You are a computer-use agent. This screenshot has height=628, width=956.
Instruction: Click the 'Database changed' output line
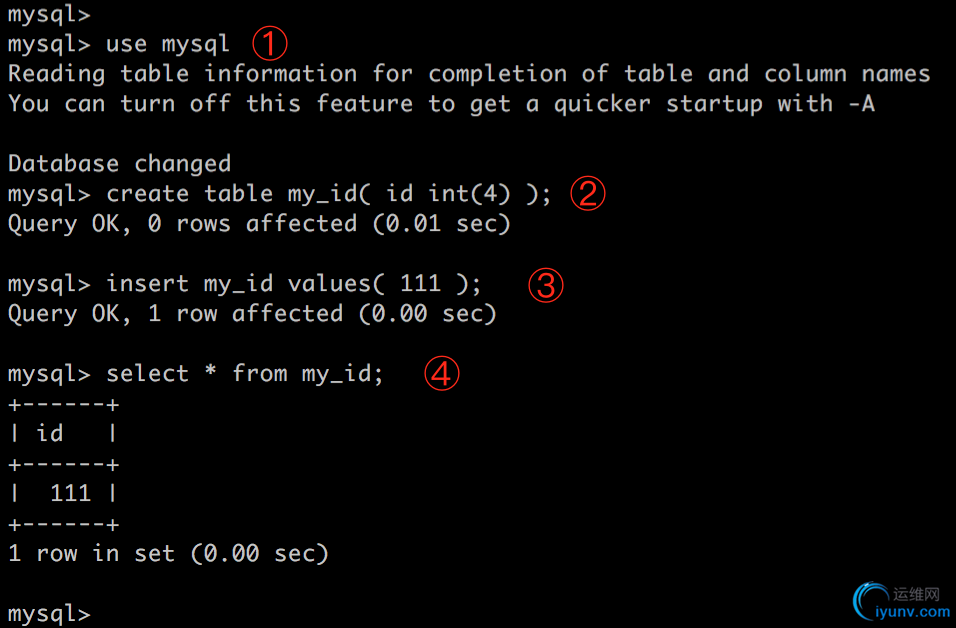point(120,163)
